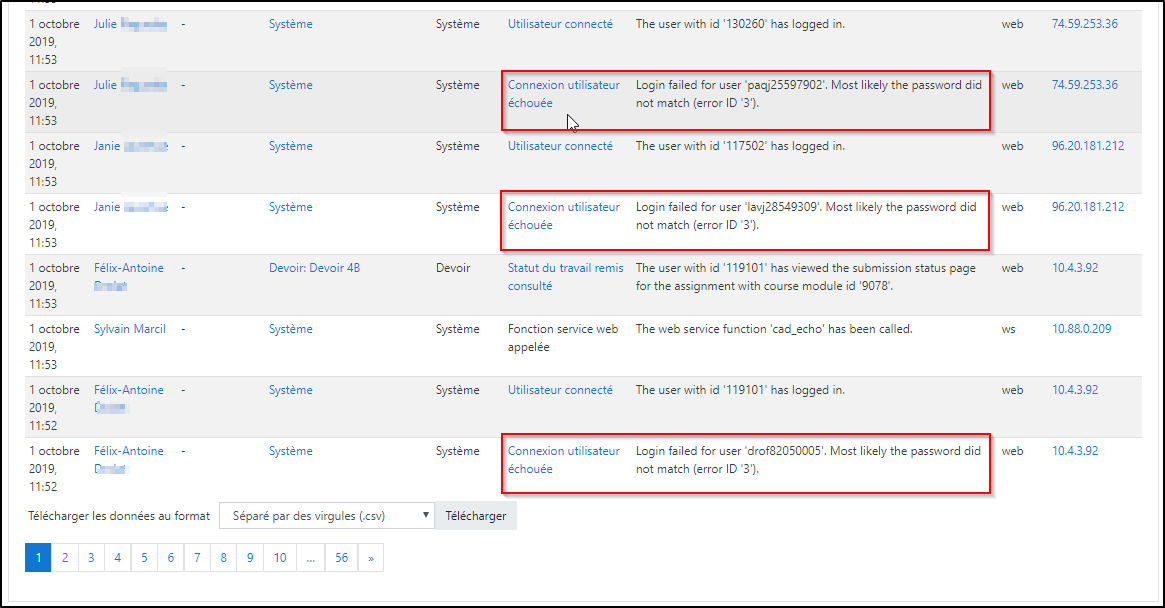Jump to last page 56

pyautogui.click(x=342, y=558)
